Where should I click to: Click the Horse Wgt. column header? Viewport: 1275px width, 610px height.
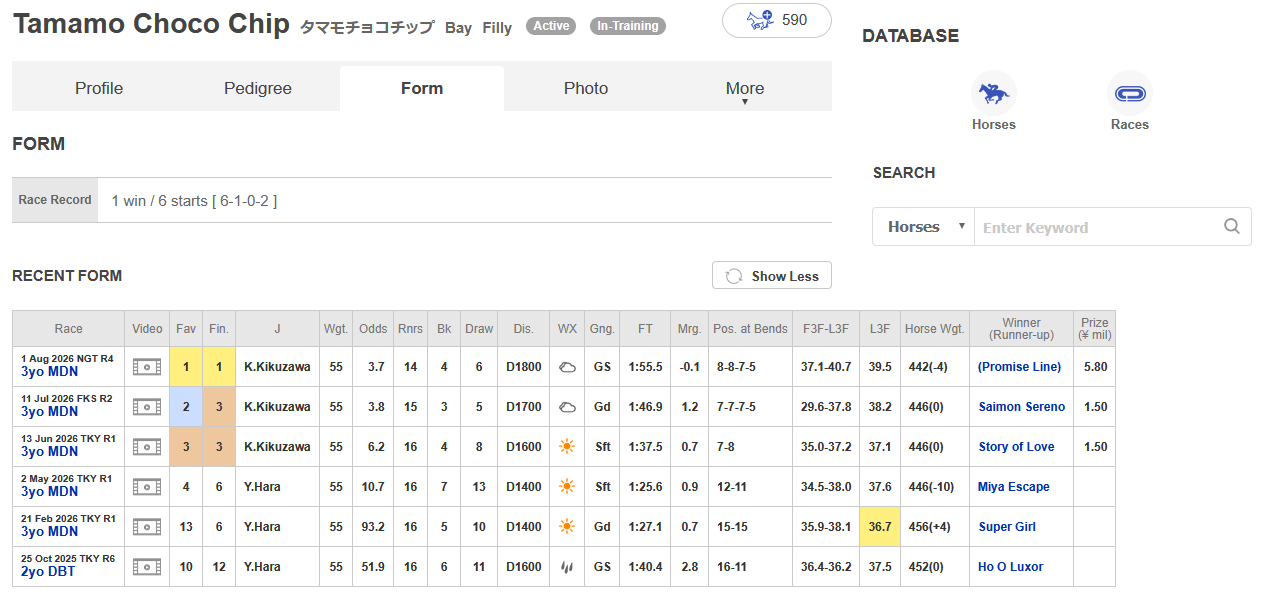(934, 328)
